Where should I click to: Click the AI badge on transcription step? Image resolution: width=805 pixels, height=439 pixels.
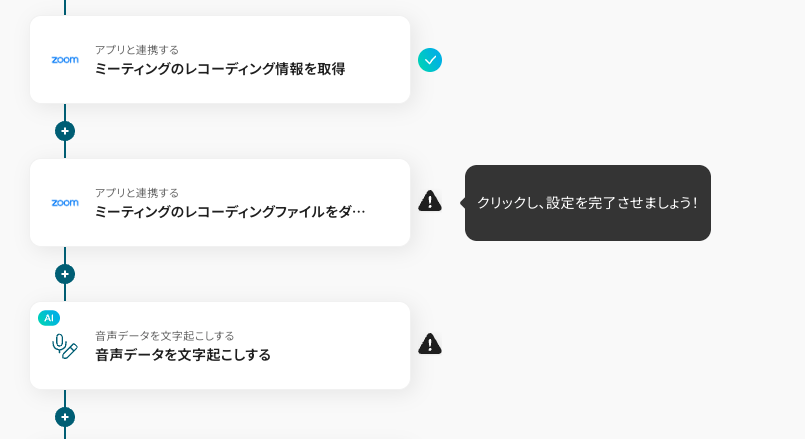pyautogui.click(x=49, y=318)
